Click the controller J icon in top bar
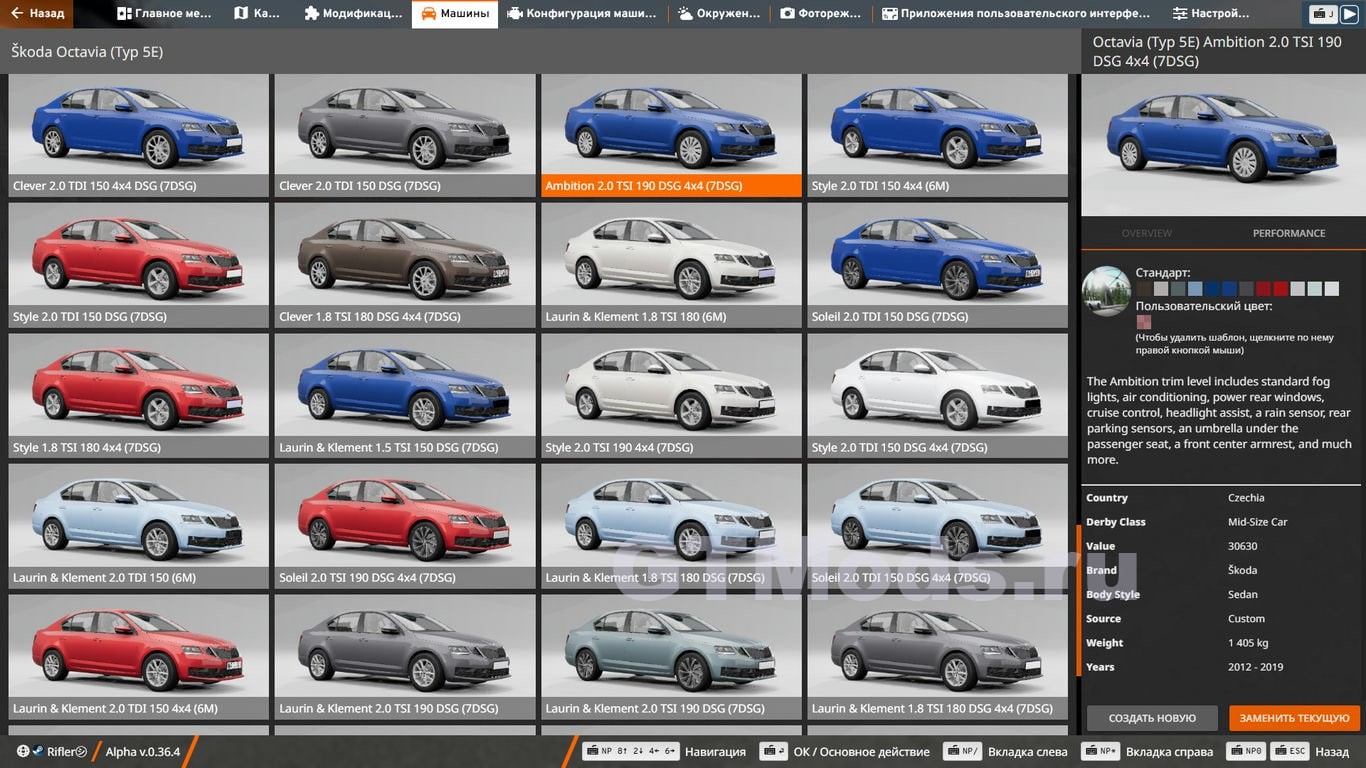1366x768 pixels. 1323,14
